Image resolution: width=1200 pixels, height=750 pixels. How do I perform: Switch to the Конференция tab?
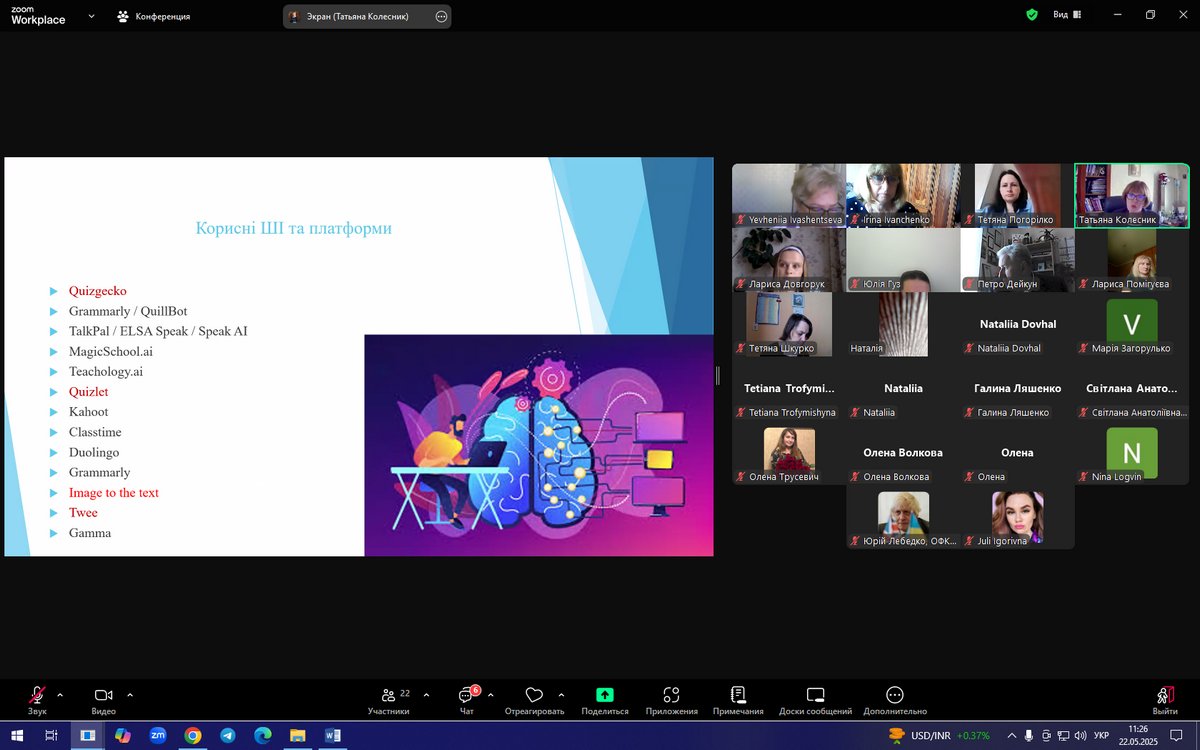154,16
